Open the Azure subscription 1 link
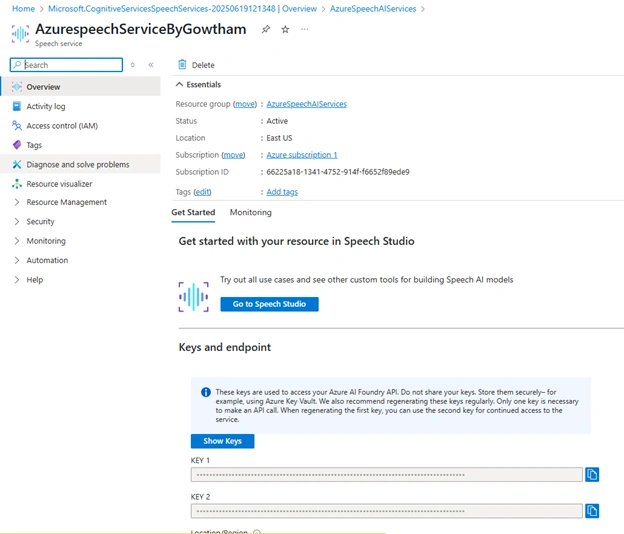Image resolution: width=624 pixels, height=534 pixels. pos(302,155)
